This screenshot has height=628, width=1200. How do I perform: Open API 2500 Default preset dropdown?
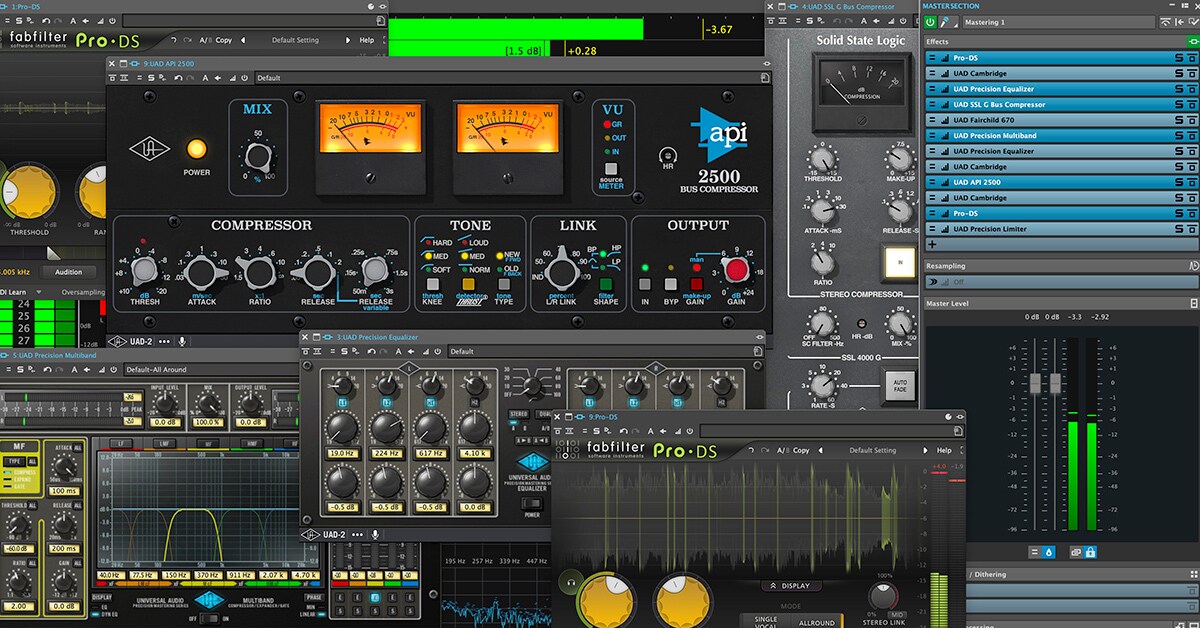click(515, 77)
